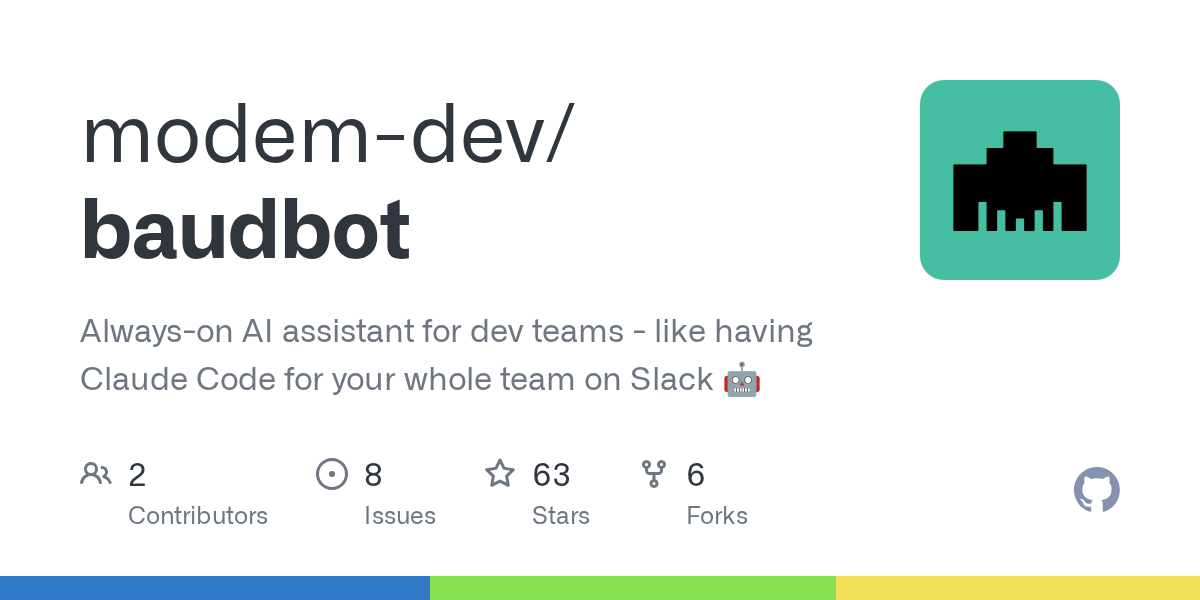Open the baudbot repository title
This screenshot has width=1200, height=600.
pos(245,230)
